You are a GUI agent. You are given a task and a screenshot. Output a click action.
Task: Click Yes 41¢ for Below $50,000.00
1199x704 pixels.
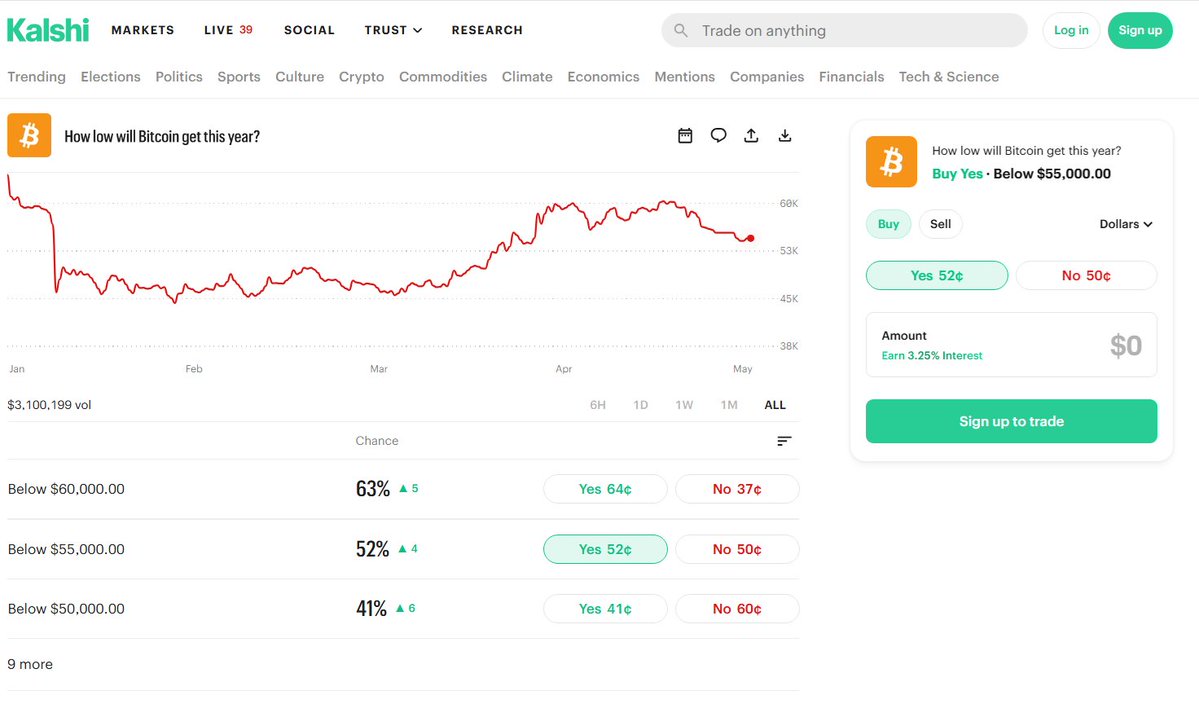click(x=605, y=608)
